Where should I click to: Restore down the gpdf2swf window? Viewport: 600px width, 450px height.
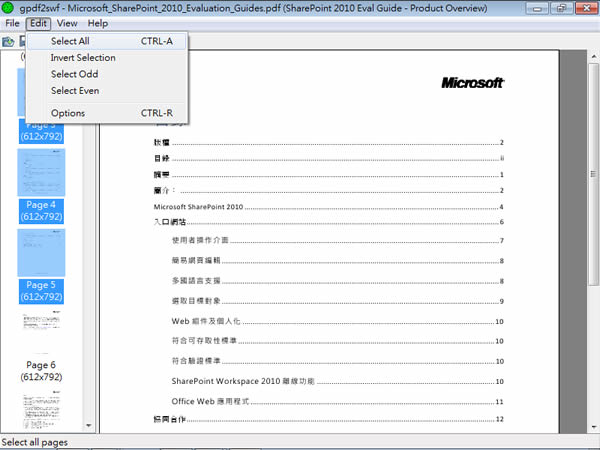click(x=561, y=8)
